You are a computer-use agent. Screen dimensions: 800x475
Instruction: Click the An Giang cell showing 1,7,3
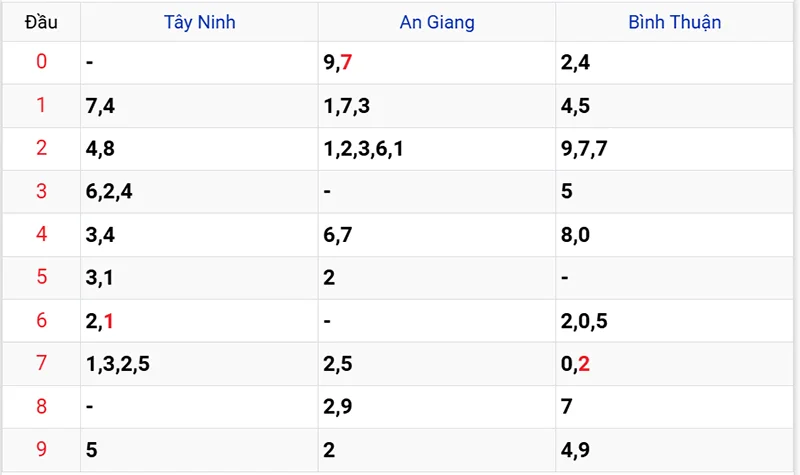tap(348, 106)
